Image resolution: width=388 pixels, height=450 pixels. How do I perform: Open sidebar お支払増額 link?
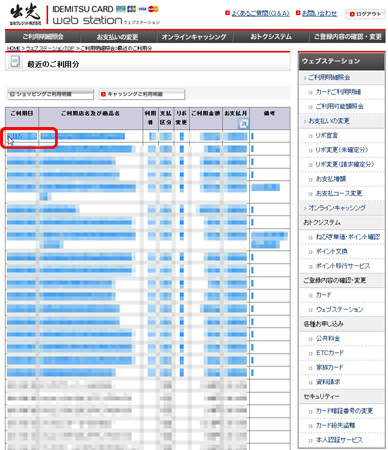point(331,179)
